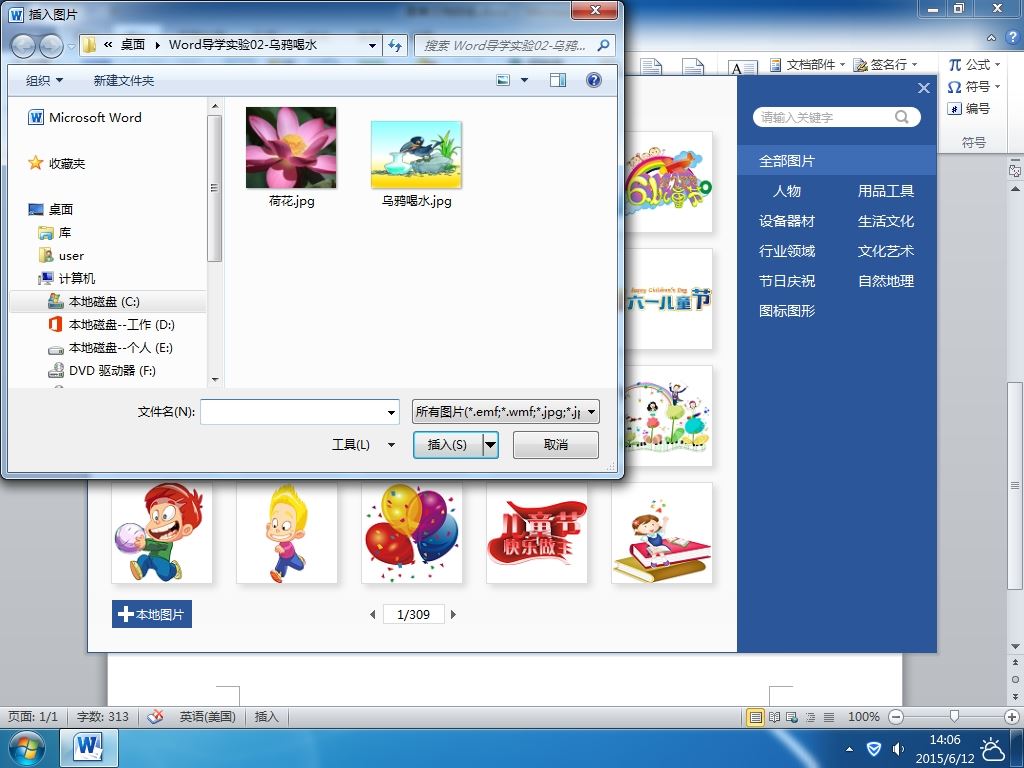The width and height of the screenshot is (1024, 768).
Task: Click the change view icon in the dialog toolbar
Action: [x=503, y=80]
